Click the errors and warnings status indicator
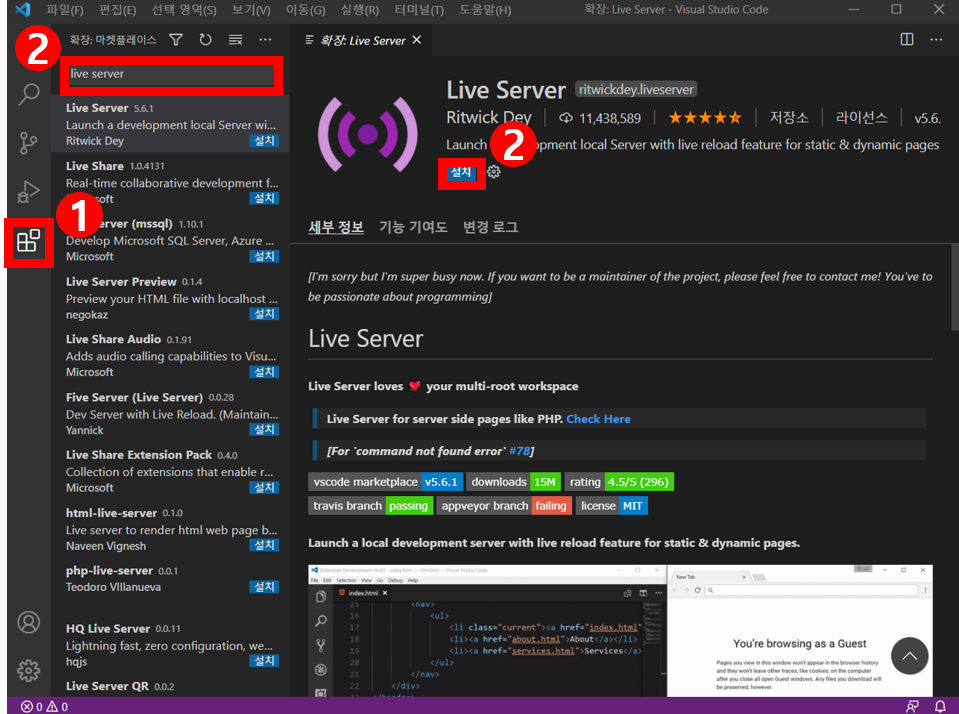 (45, 707)
